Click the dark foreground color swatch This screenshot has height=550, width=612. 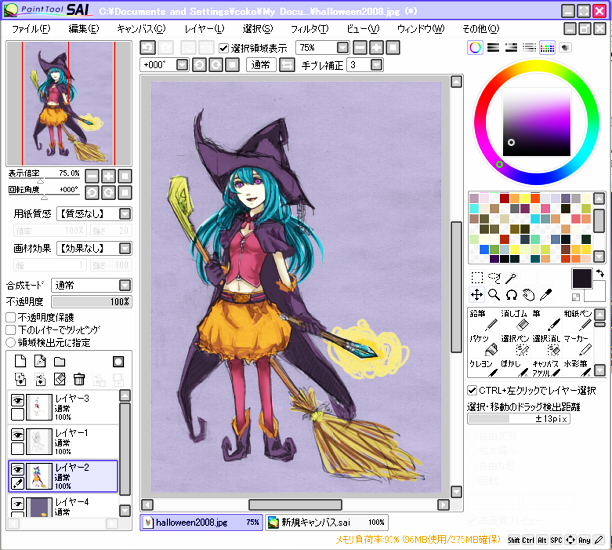point(582,278)
